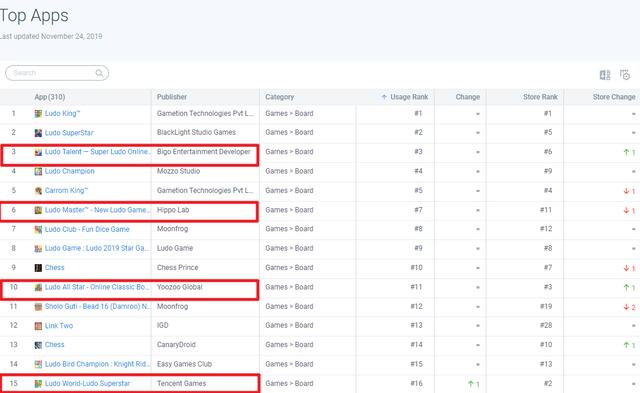Sort by the Store Rank column header
Viewport: 640px width, 393px height.
(540, 97)
